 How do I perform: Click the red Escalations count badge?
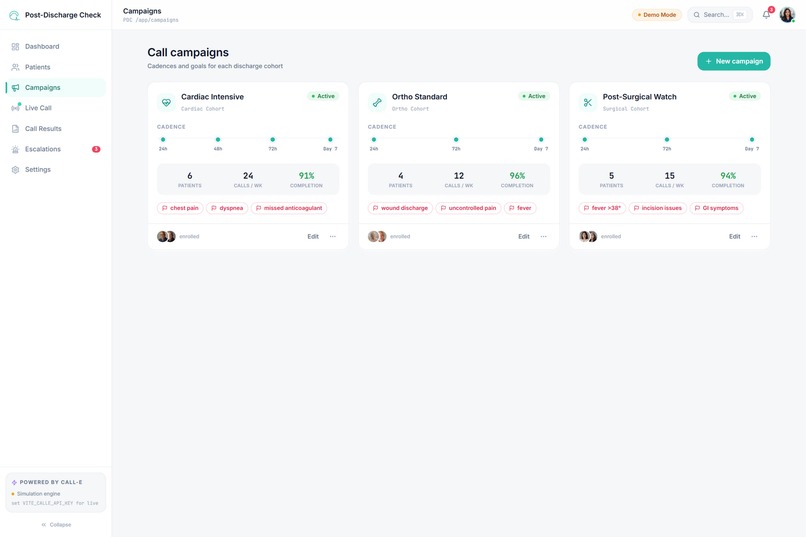tap(96, 149)
